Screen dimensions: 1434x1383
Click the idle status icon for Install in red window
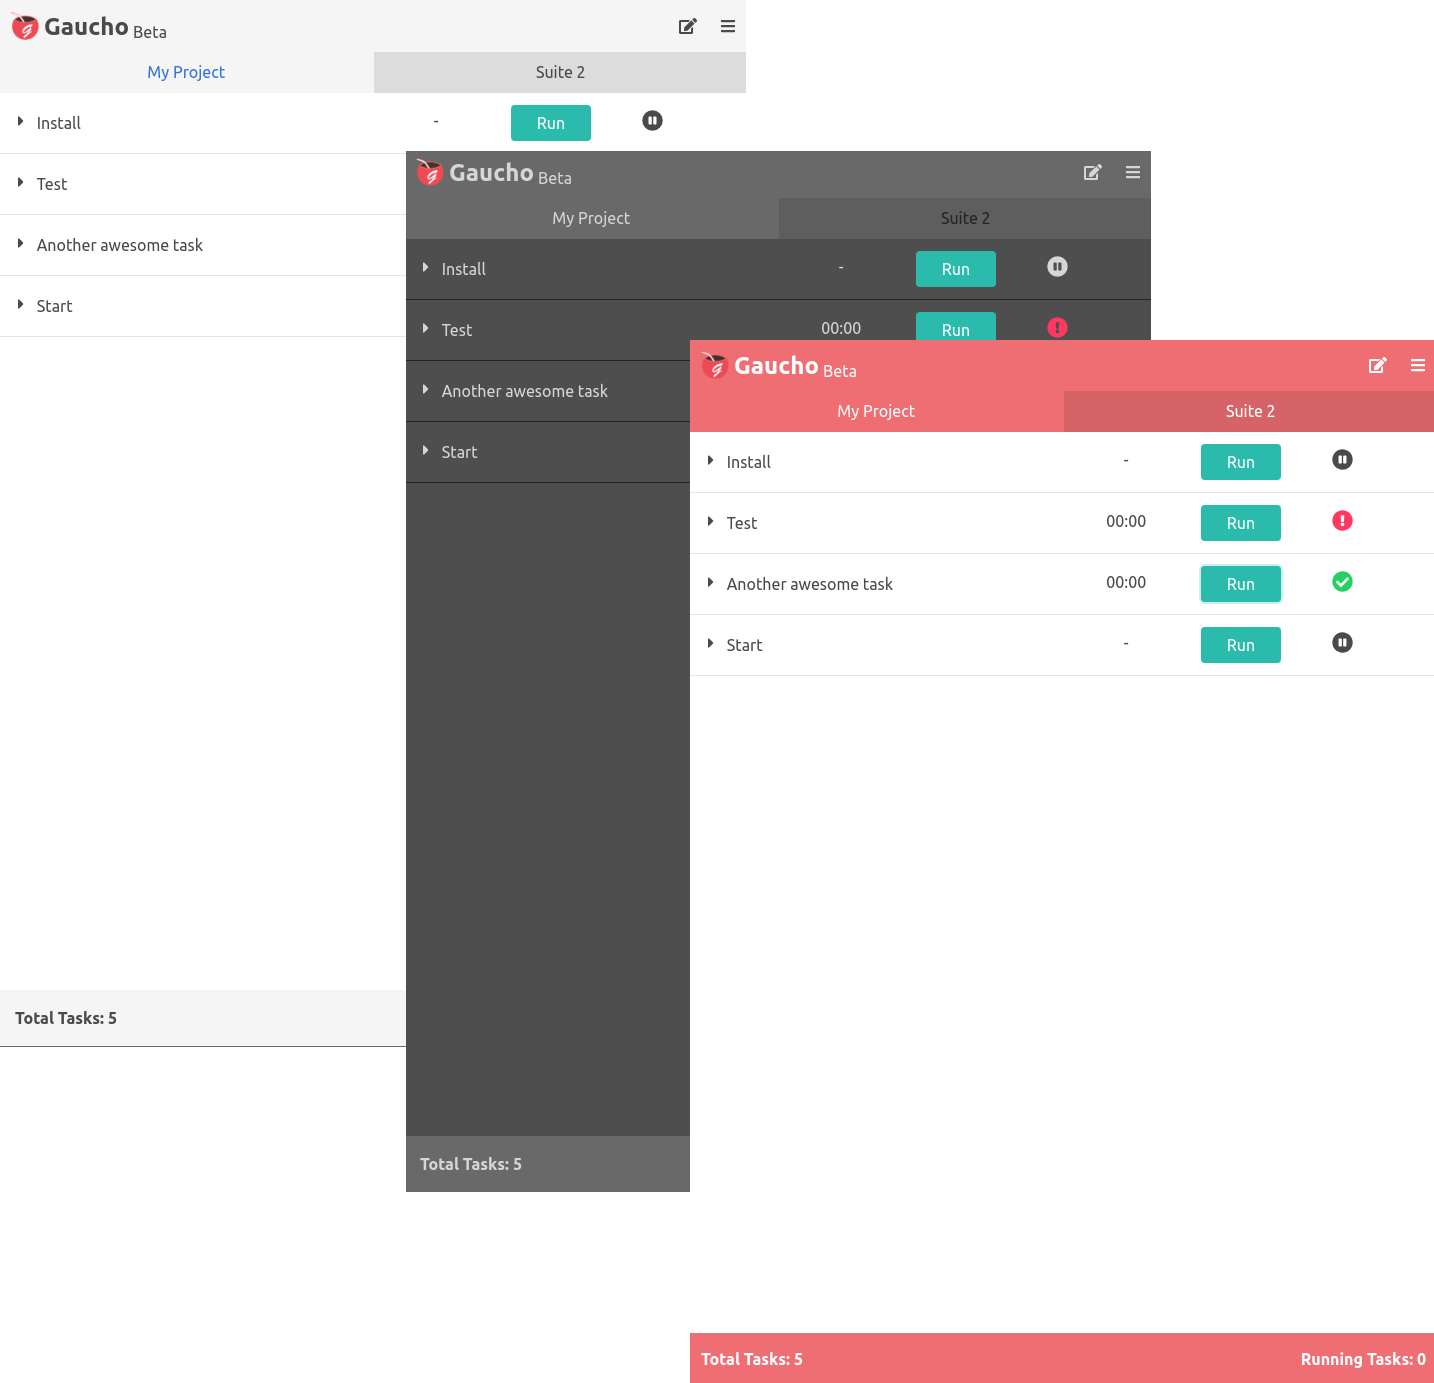click(x=1342, y=460)
